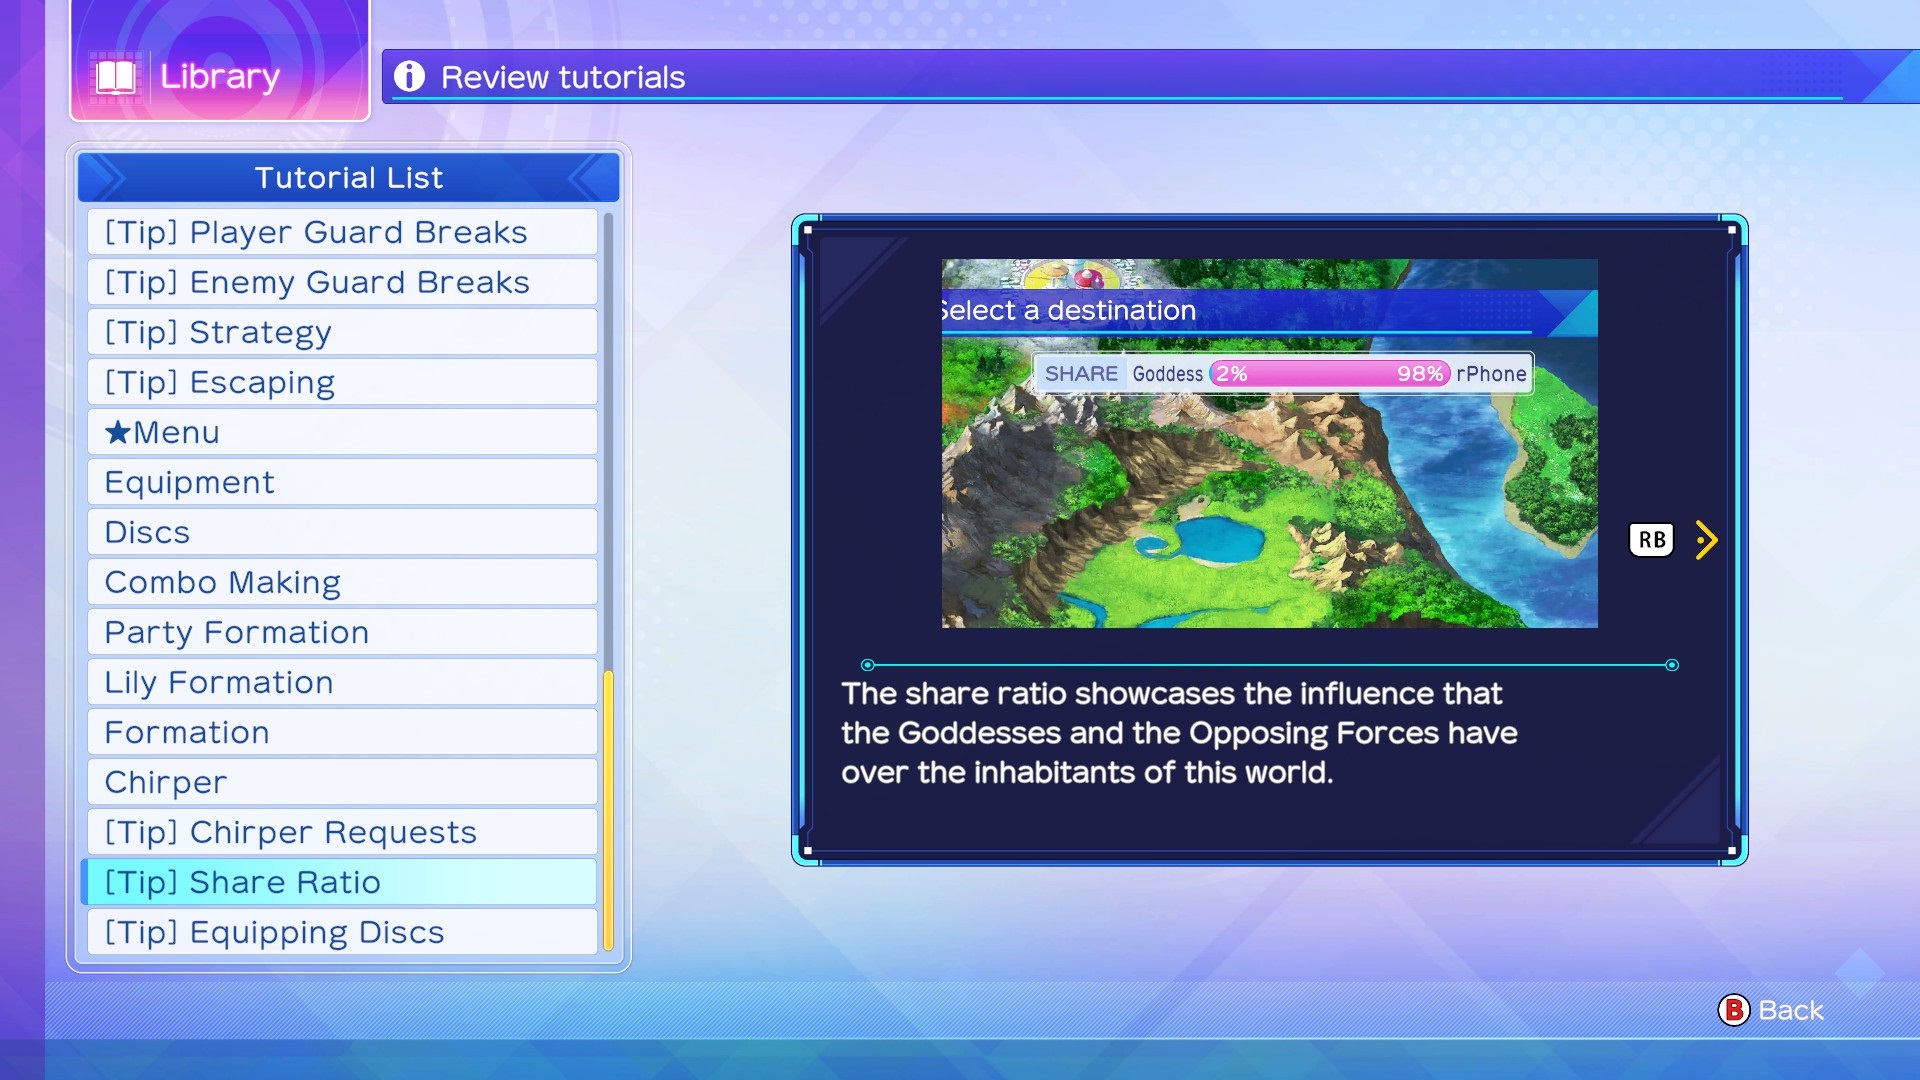The width and height of the screenshot is (1920, 1080).
Task: Open the Discs tutorial
Action: 341,532
